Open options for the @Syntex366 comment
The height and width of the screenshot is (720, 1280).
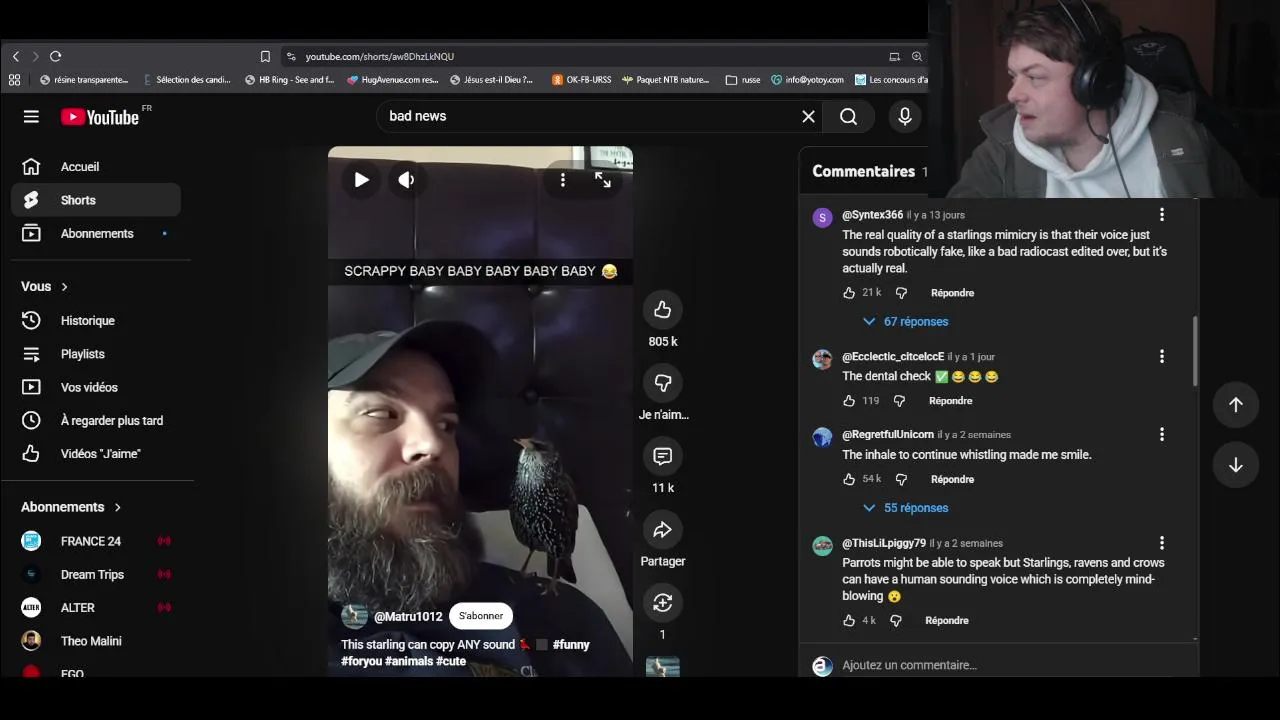1161,215
